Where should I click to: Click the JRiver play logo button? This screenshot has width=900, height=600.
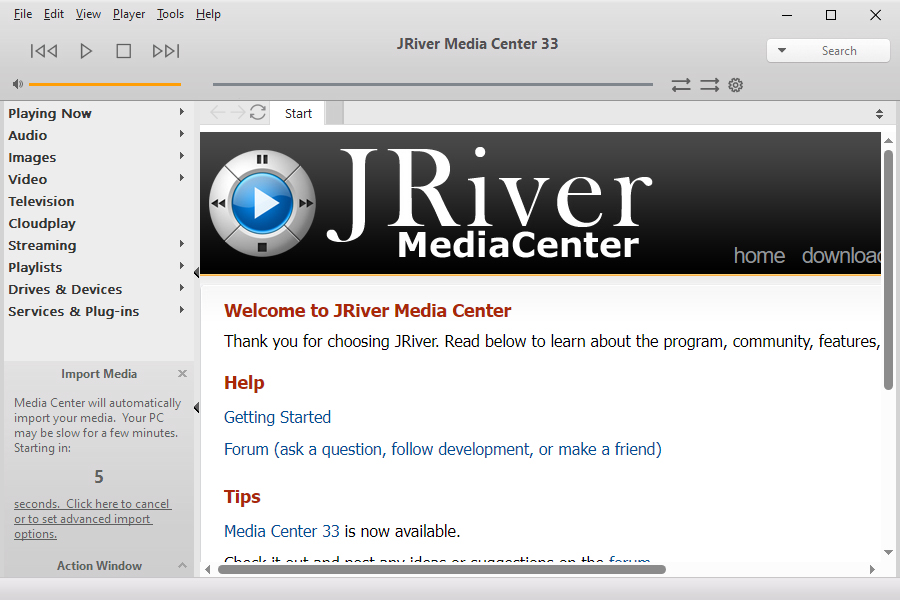pyautogui.click(x=262, y=203)
